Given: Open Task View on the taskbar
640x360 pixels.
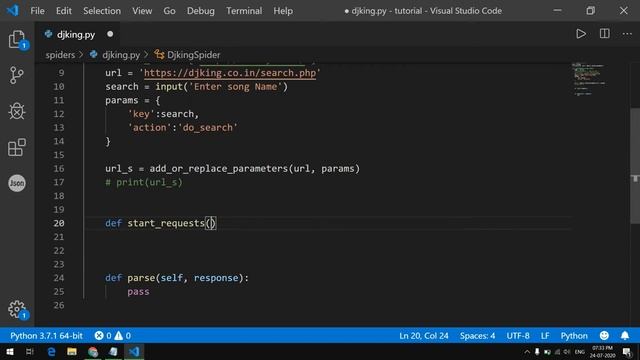Looking at the screenshot, I should coord(29,351).
